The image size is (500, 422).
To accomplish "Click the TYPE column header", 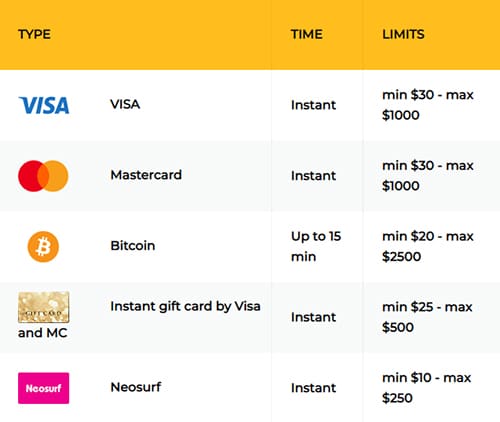I will (34, 34).
